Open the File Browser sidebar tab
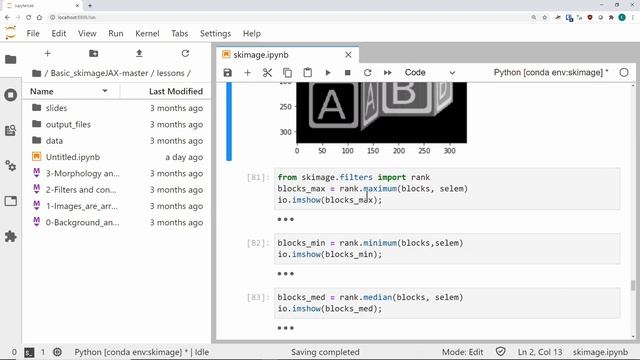This screenshot has width=640, height=360. [11, 60]
